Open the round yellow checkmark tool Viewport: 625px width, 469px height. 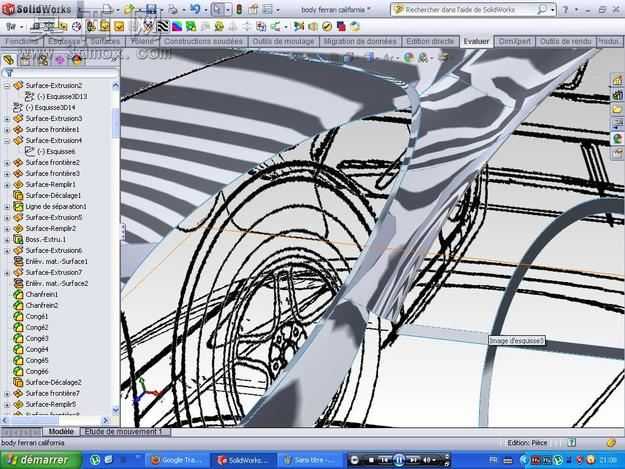327,26
